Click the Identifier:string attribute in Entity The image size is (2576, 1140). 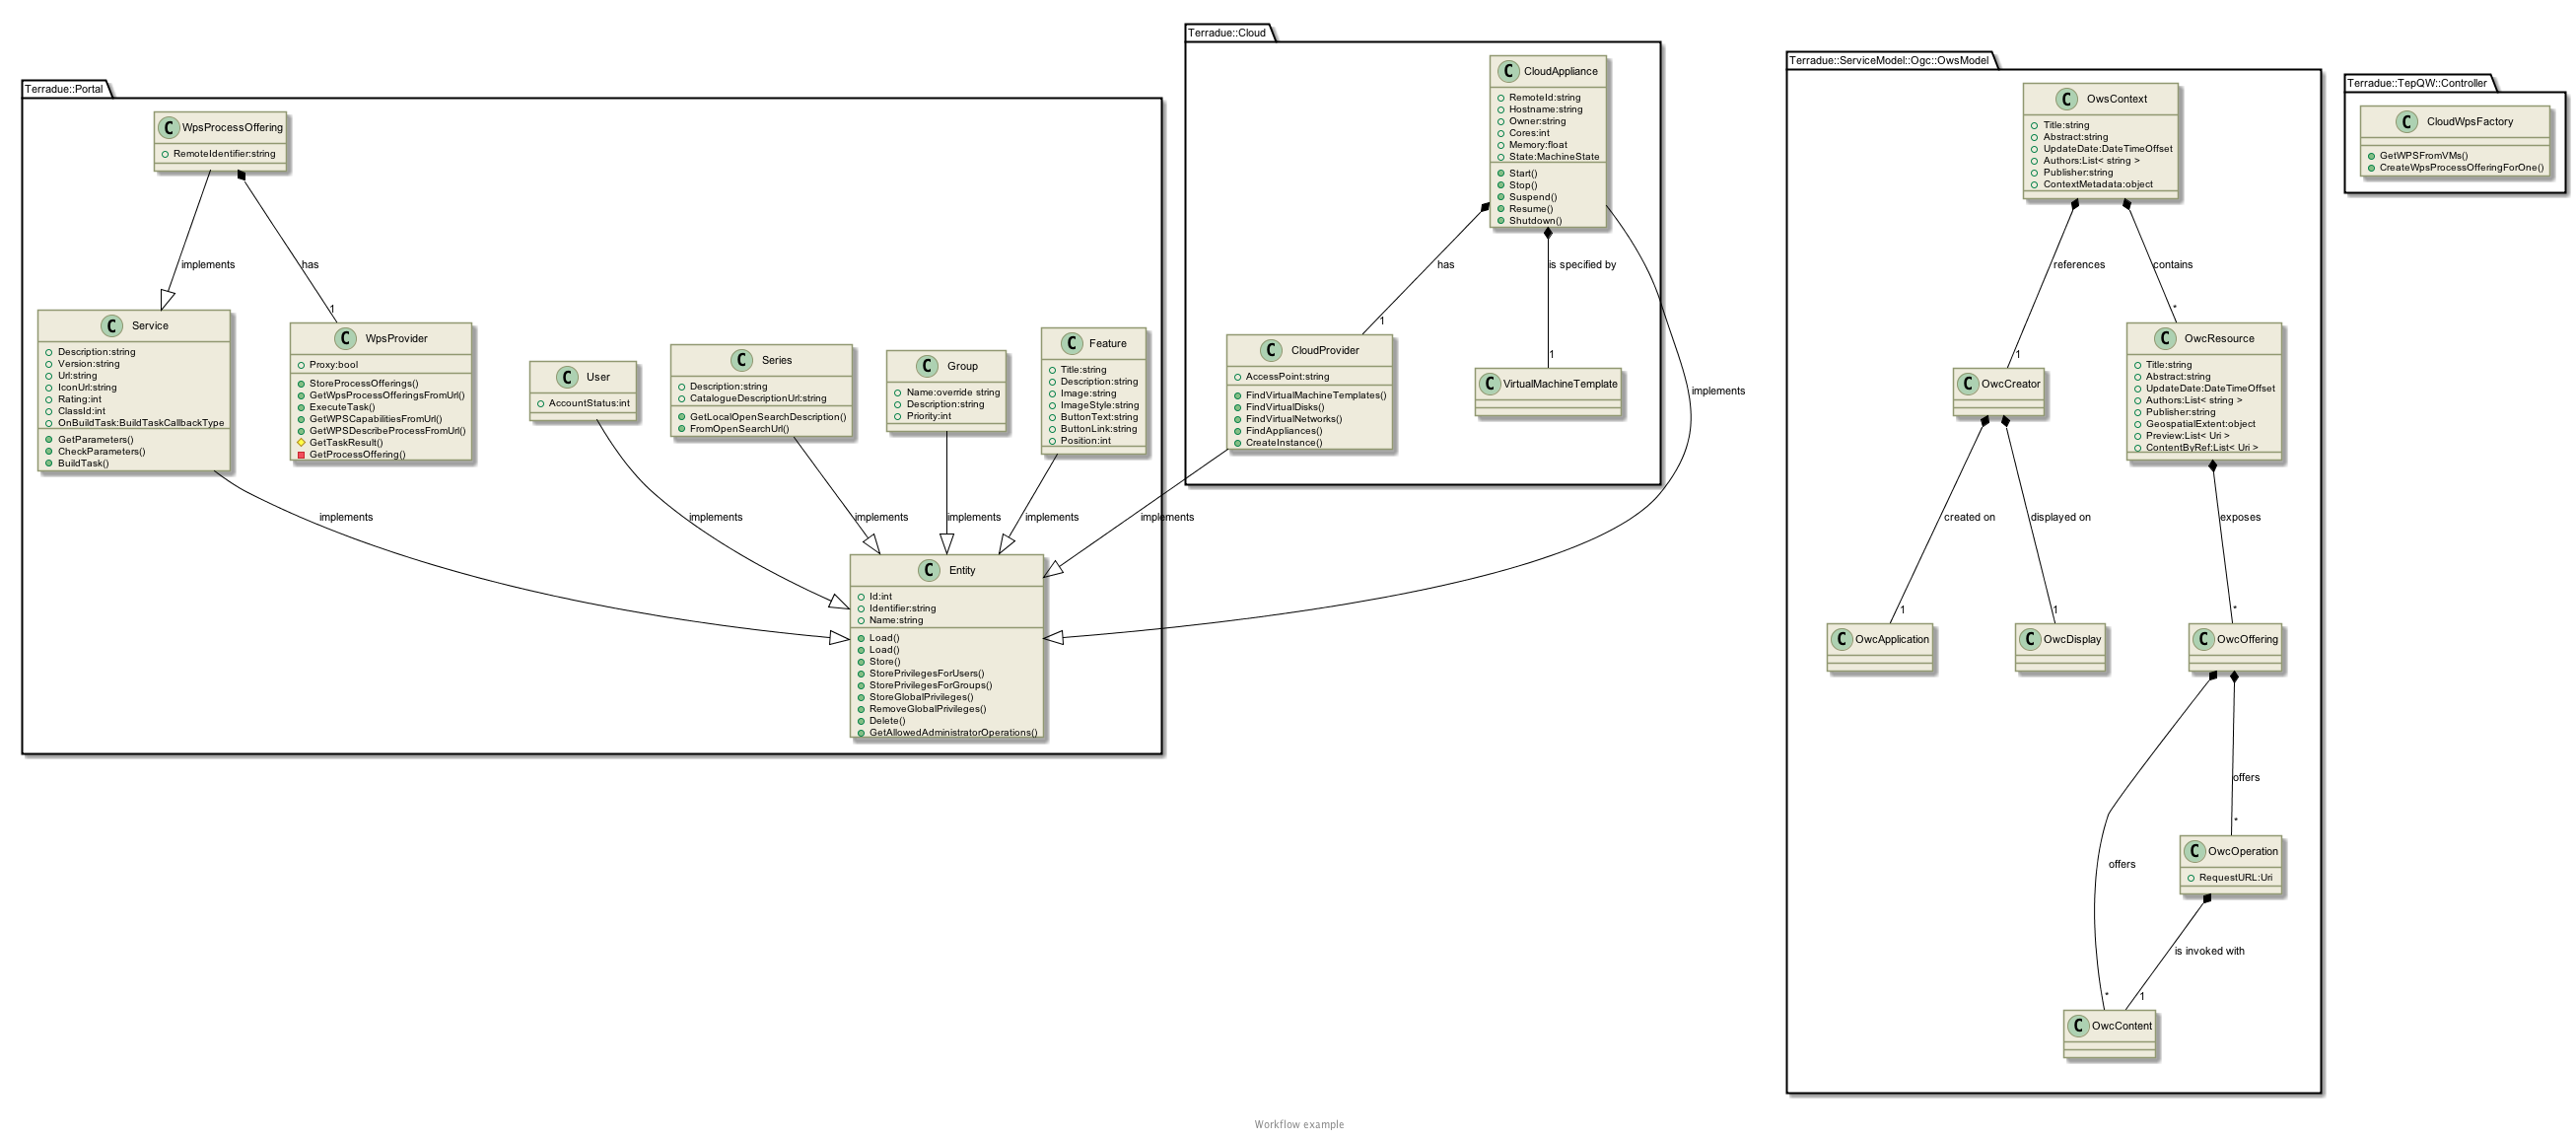coord(903,608)
